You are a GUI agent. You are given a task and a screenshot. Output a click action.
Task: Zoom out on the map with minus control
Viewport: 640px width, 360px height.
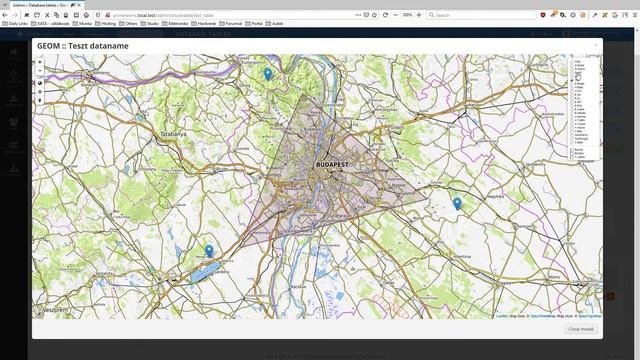(40, 70)
